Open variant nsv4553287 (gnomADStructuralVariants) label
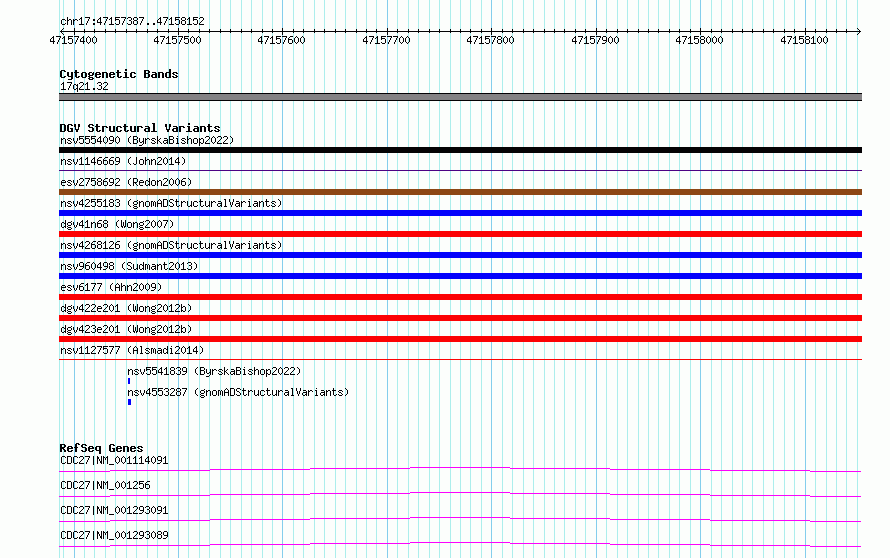Screen dimensions: 890x558 (x=238, y=392)
